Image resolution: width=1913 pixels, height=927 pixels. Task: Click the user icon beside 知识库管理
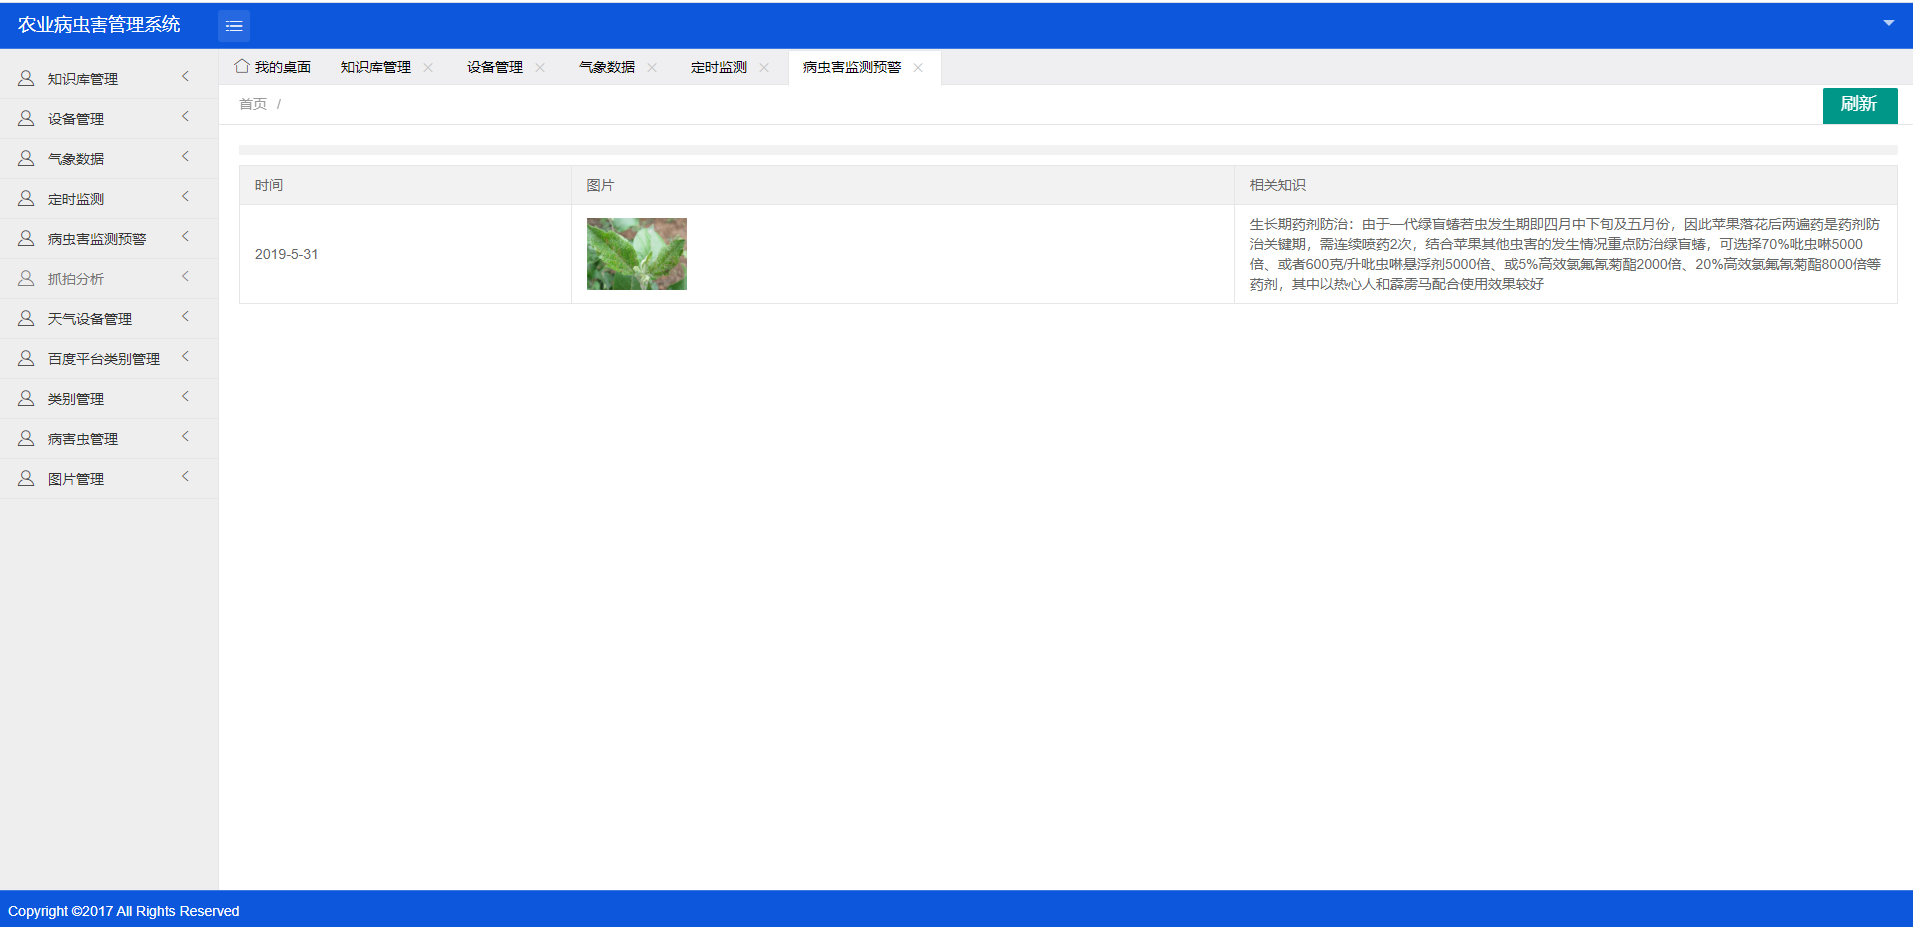point(26,78)
